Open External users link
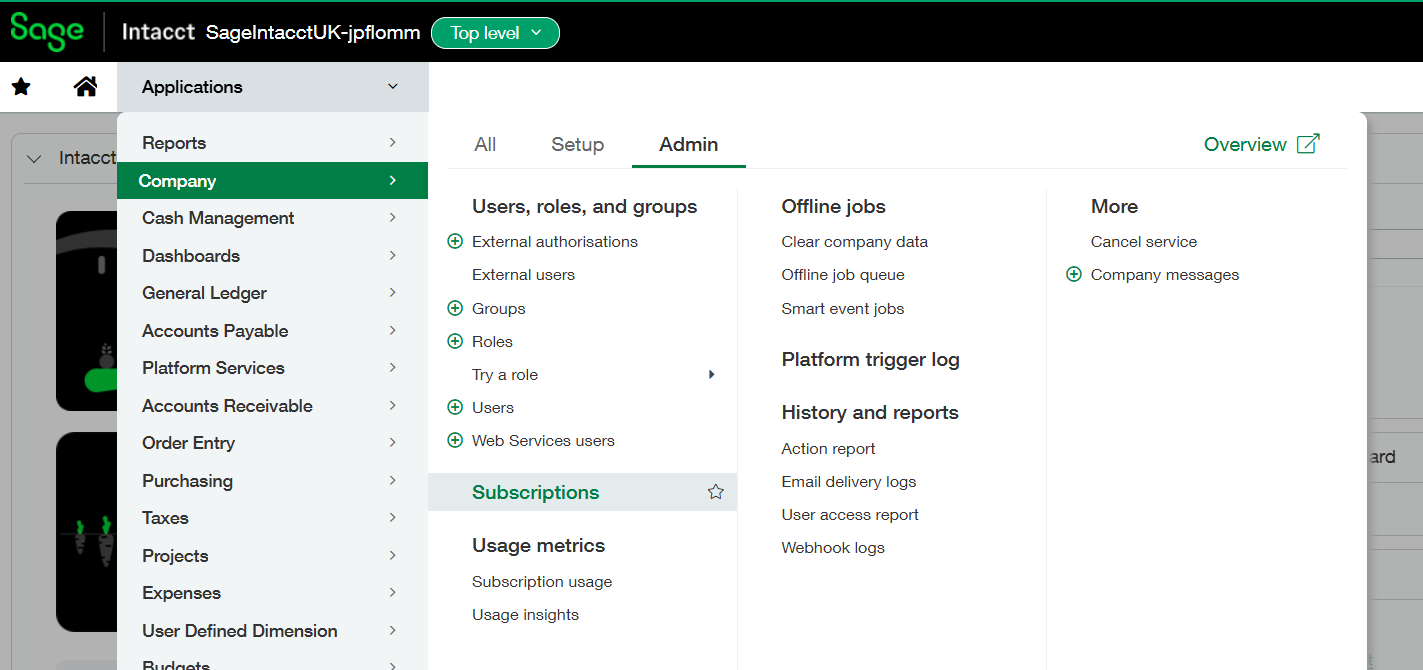Screen dimensions: 1423x670 (x=523, y=275)
